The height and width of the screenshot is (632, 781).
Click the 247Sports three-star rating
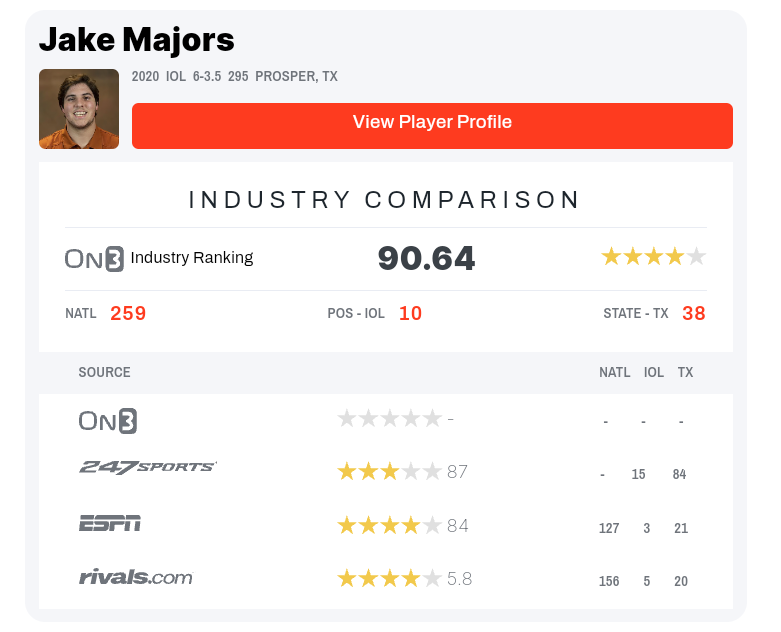coord(389,472)
